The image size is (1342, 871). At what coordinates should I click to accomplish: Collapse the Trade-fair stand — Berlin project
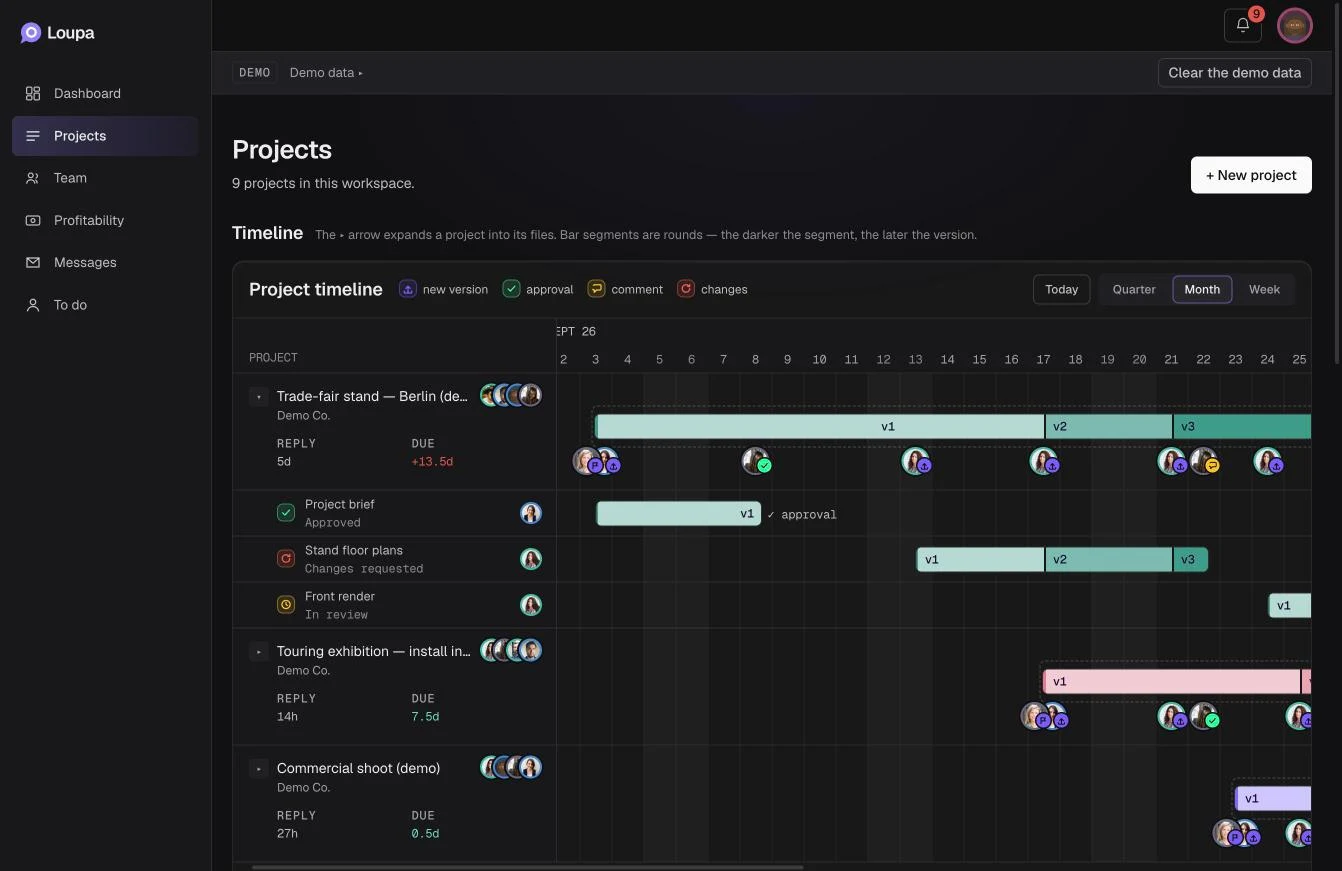click(259, 397)
